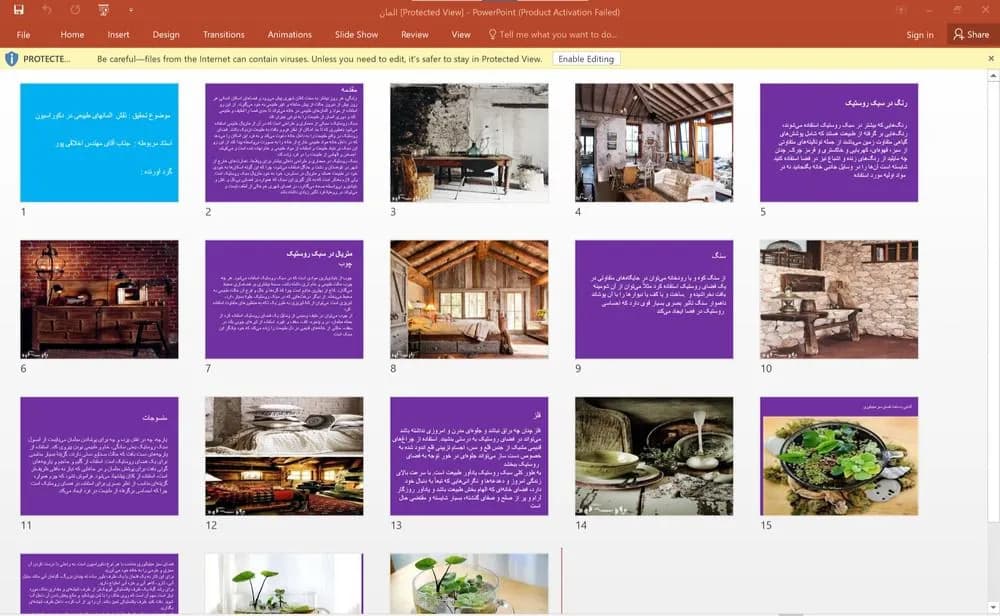Select slide 15 terrarium plant thumbnail
Screen dimensions: 1000x616
pyautogui.click(x=839, y=456)
